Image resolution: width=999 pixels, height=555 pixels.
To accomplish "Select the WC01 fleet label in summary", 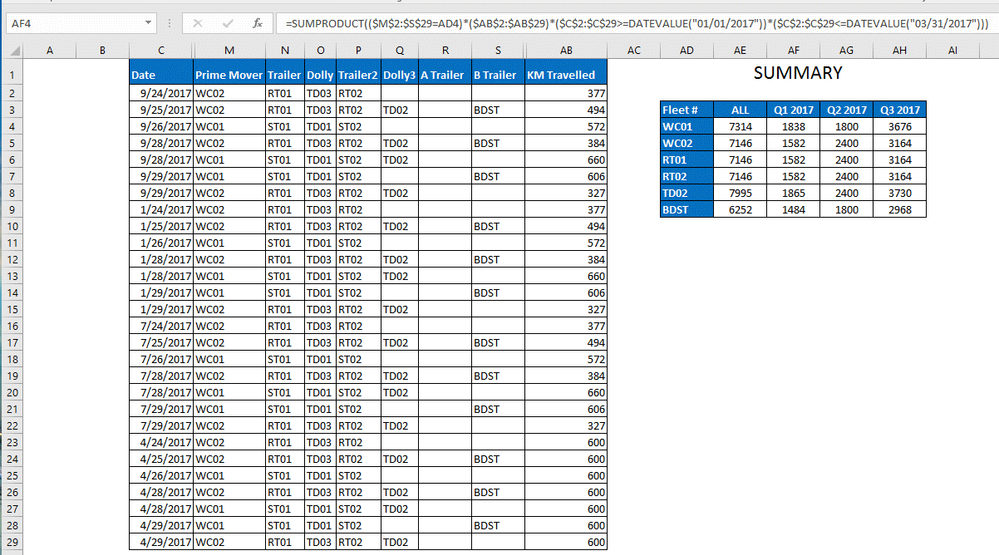I will 687,127.
